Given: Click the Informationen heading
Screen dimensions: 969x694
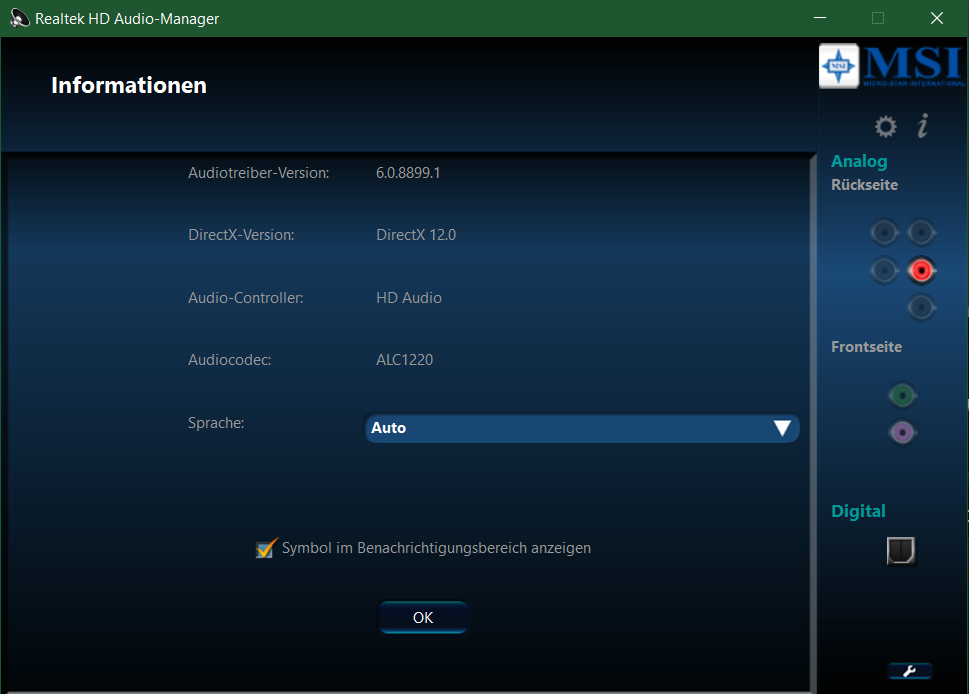Looking at the screenshot, I should click(x=129, y=85).
